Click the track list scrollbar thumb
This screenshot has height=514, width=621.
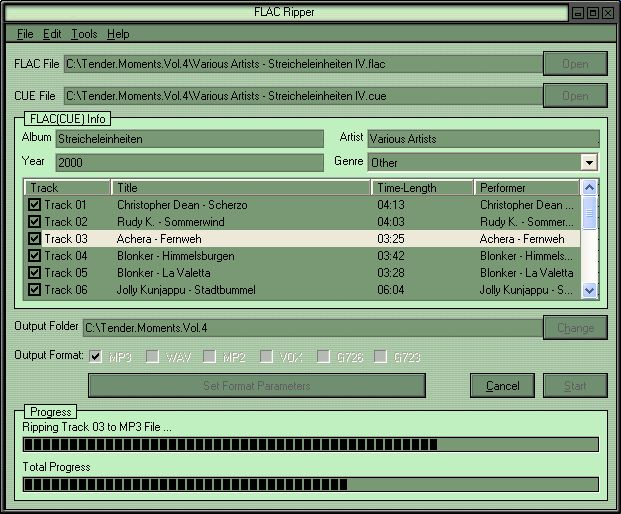pos(589,213)
